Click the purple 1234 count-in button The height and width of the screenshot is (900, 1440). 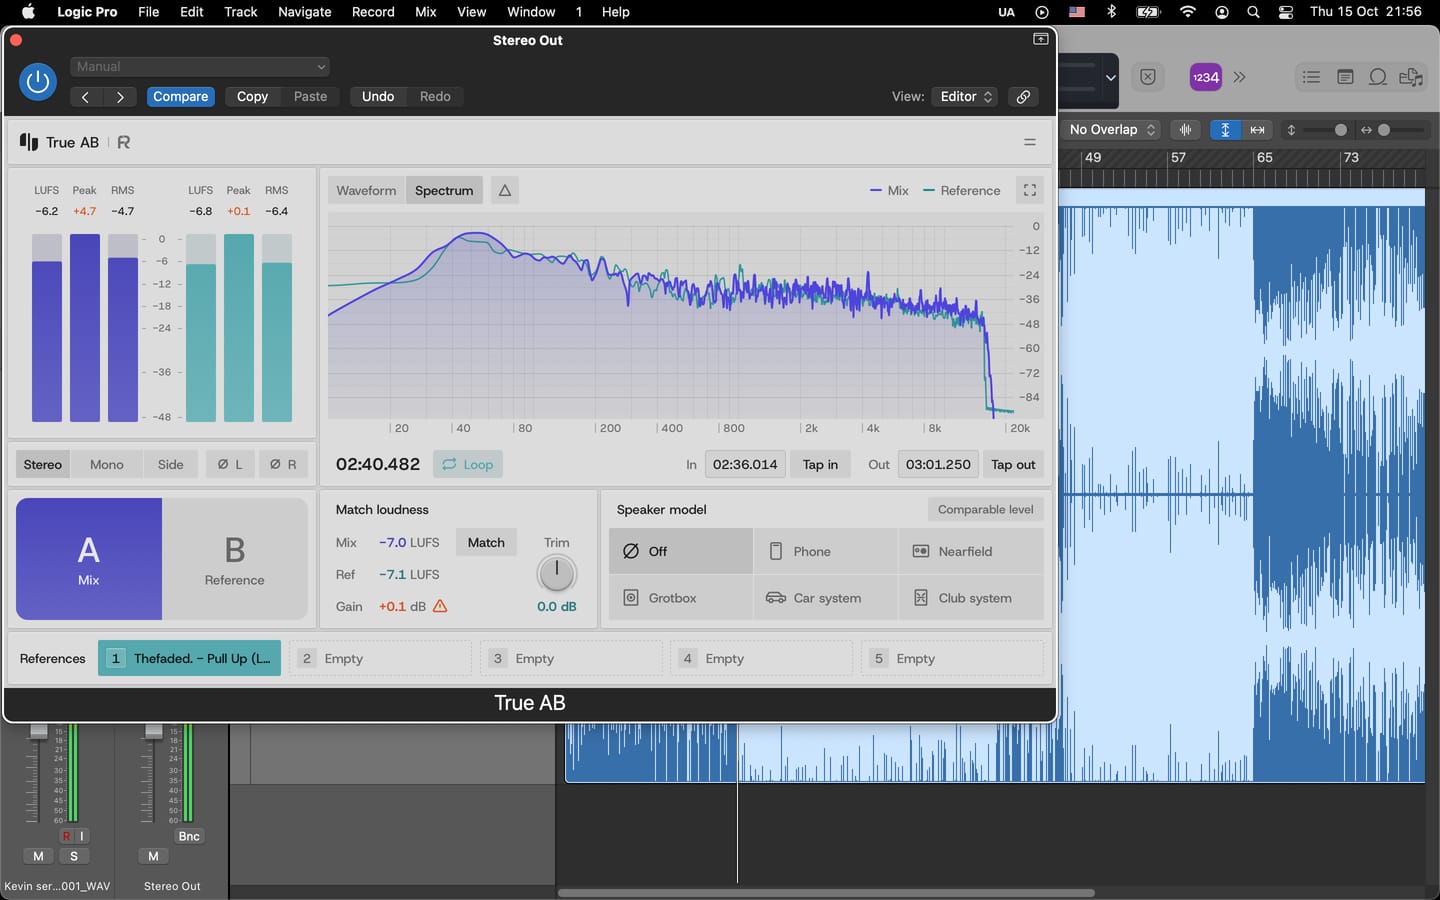pyautogui.click(x=1205, y=77)
